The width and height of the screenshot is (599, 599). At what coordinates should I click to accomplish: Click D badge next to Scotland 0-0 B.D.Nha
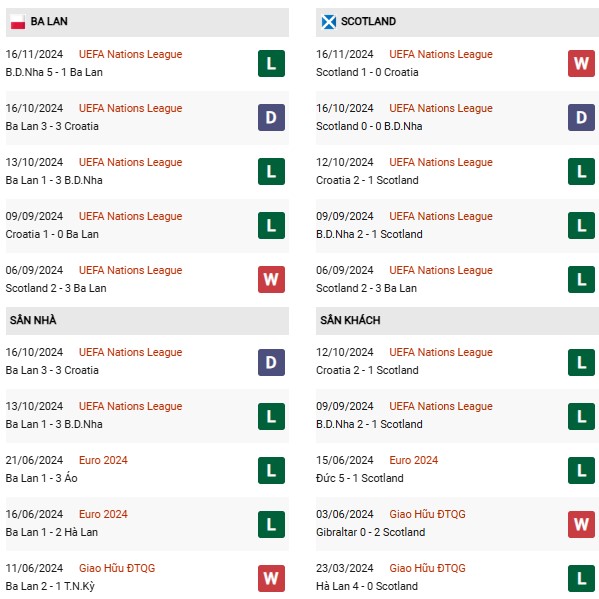click(x=581, y=118)
